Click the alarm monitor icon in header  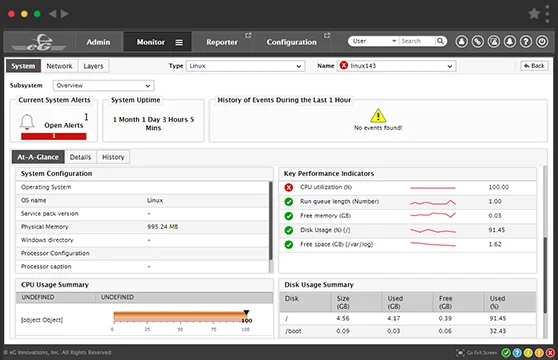pos(494,42)
